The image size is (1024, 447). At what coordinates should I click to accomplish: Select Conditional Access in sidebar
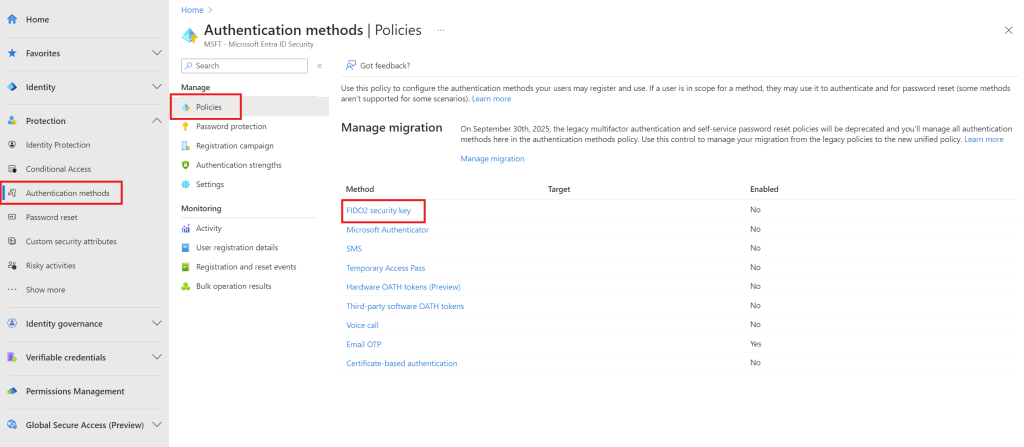pyautogui.click(x=58, y=169)
